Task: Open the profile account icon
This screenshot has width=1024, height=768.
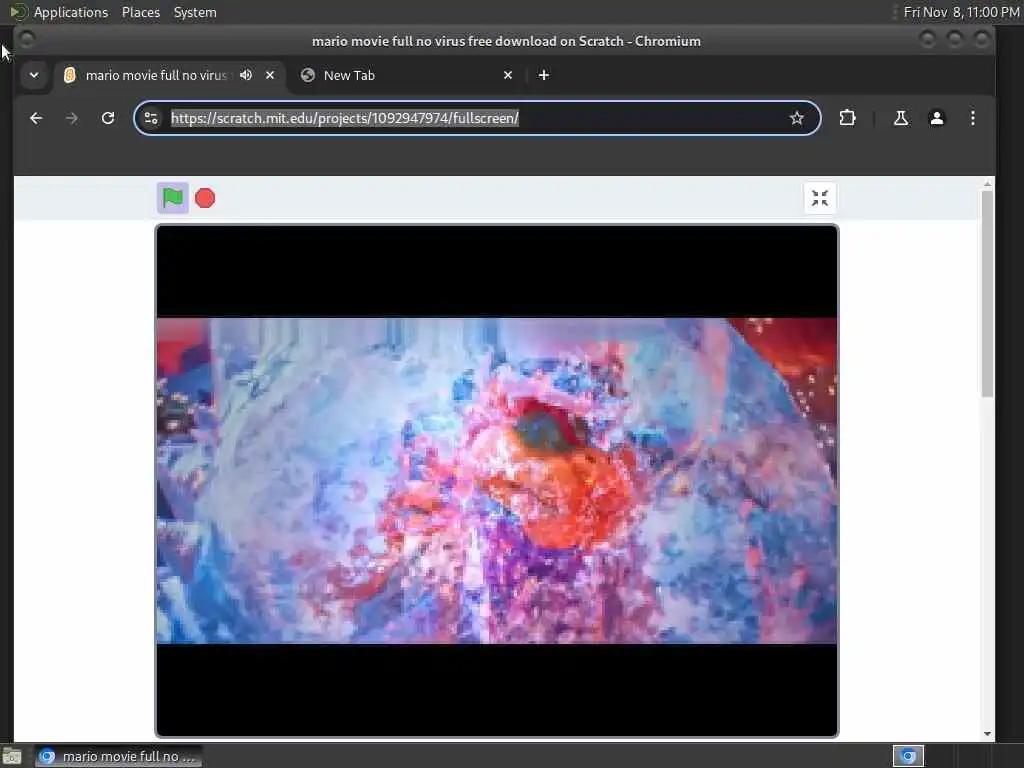Action: tap(936, 118)
